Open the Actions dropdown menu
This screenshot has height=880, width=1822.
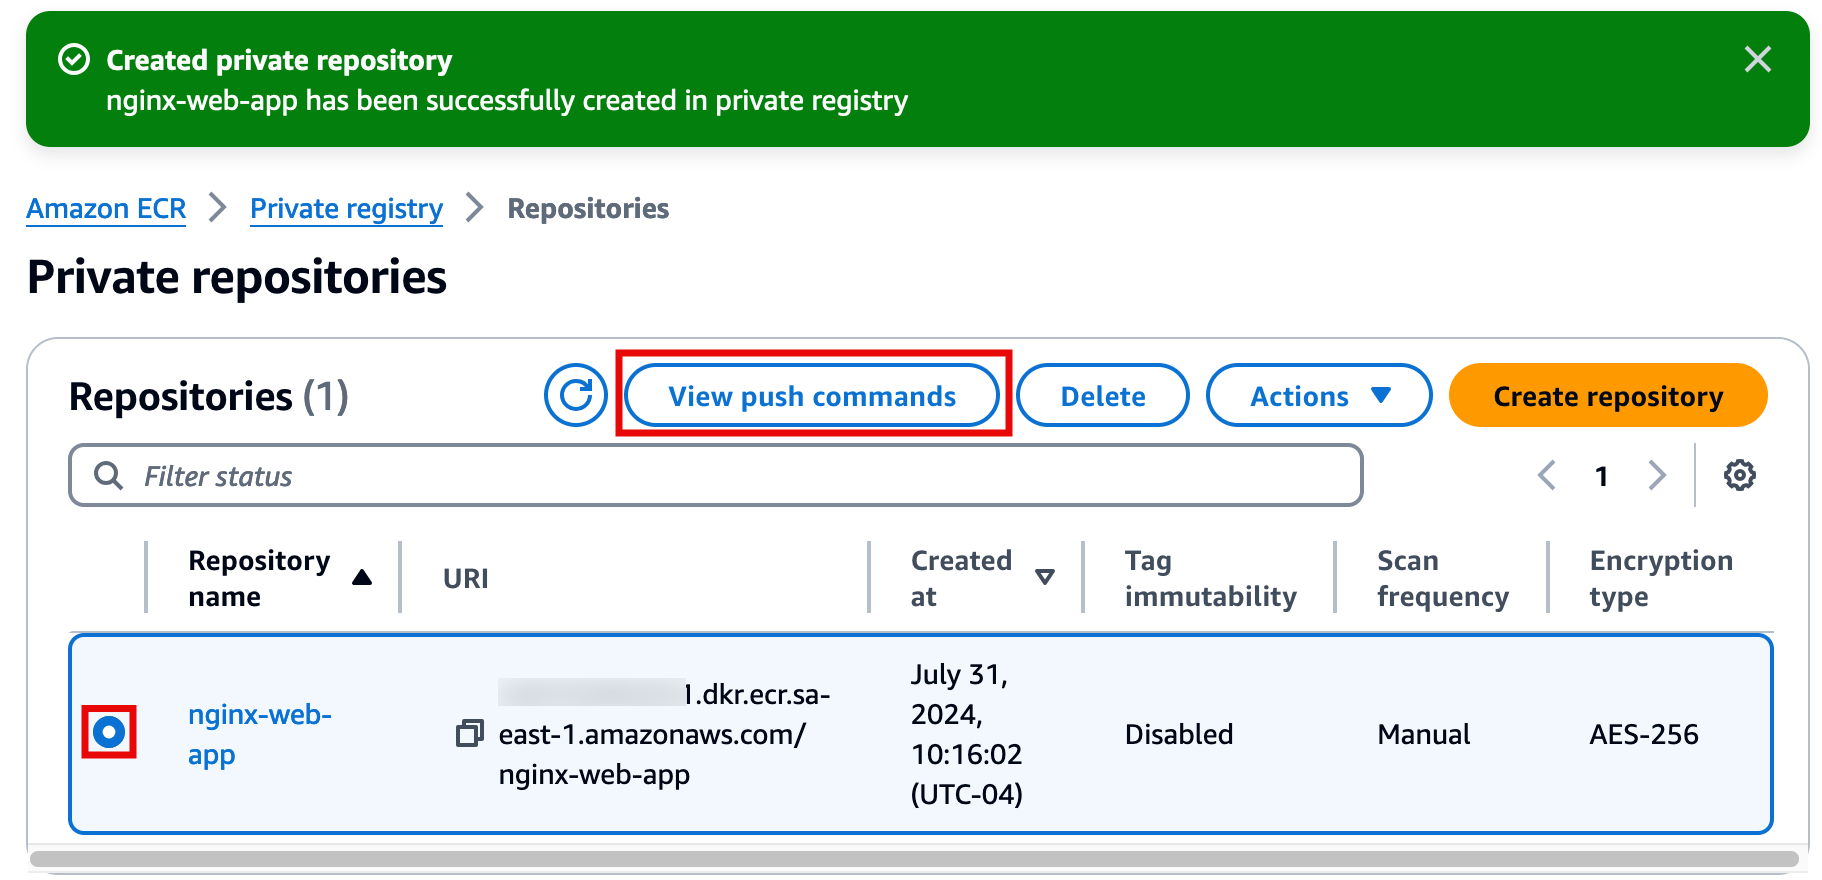[1318, 396]
